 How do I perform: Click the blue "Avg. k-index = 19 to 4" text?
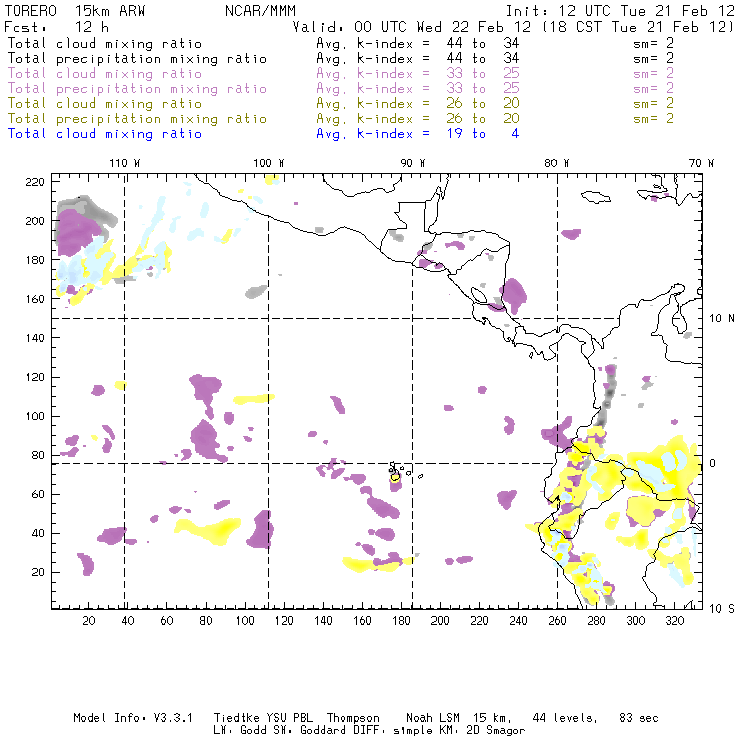[x=418, y=134]
